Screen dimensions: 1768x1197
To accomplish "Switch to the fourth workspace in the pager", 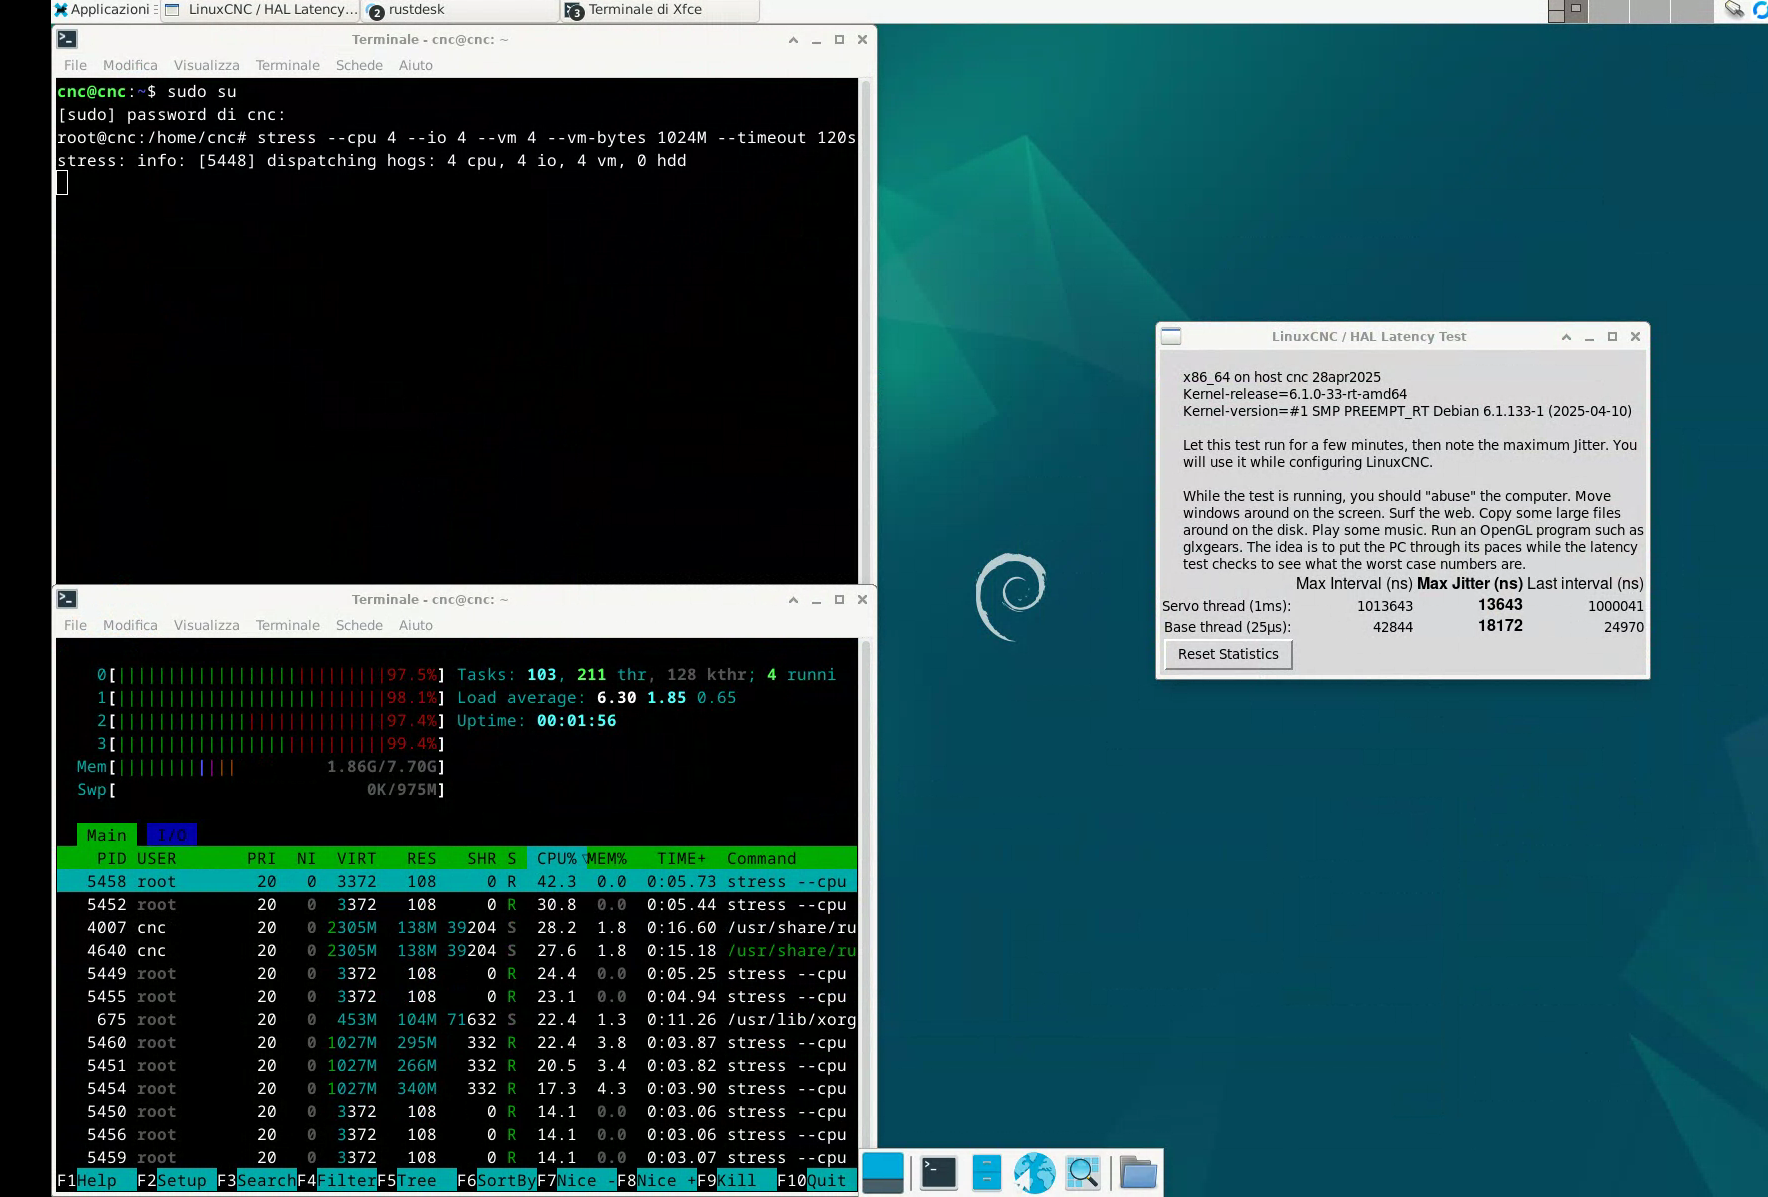I will (1691, 11).
